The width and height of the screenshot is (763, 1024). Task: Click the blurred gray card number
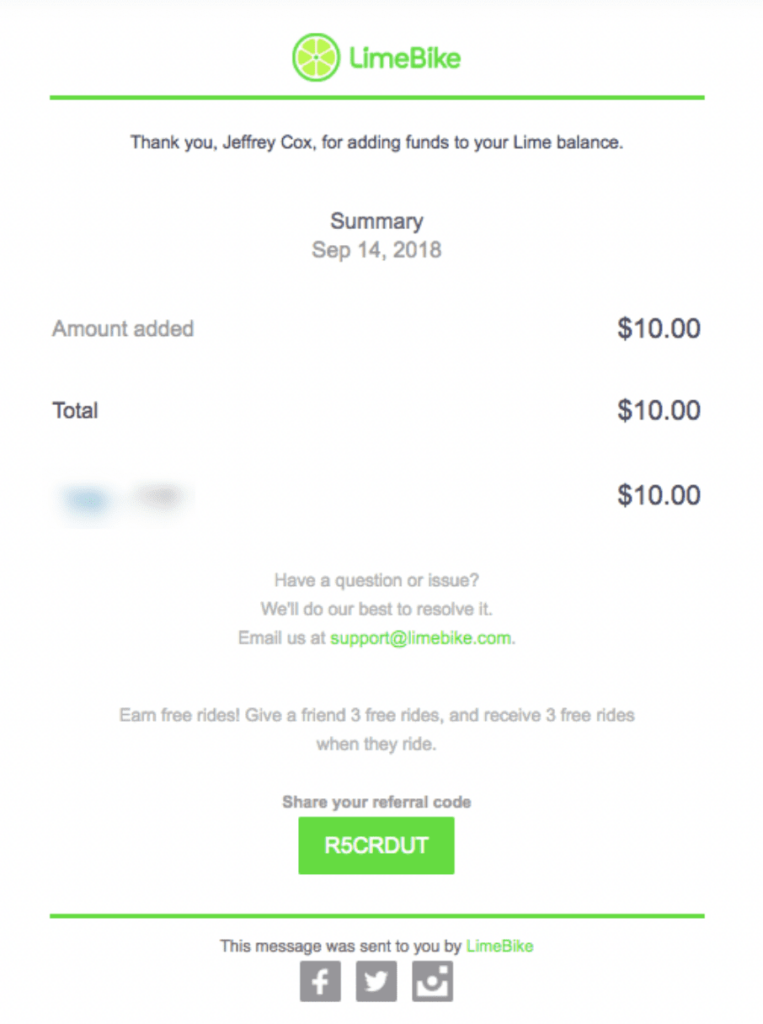159,496
